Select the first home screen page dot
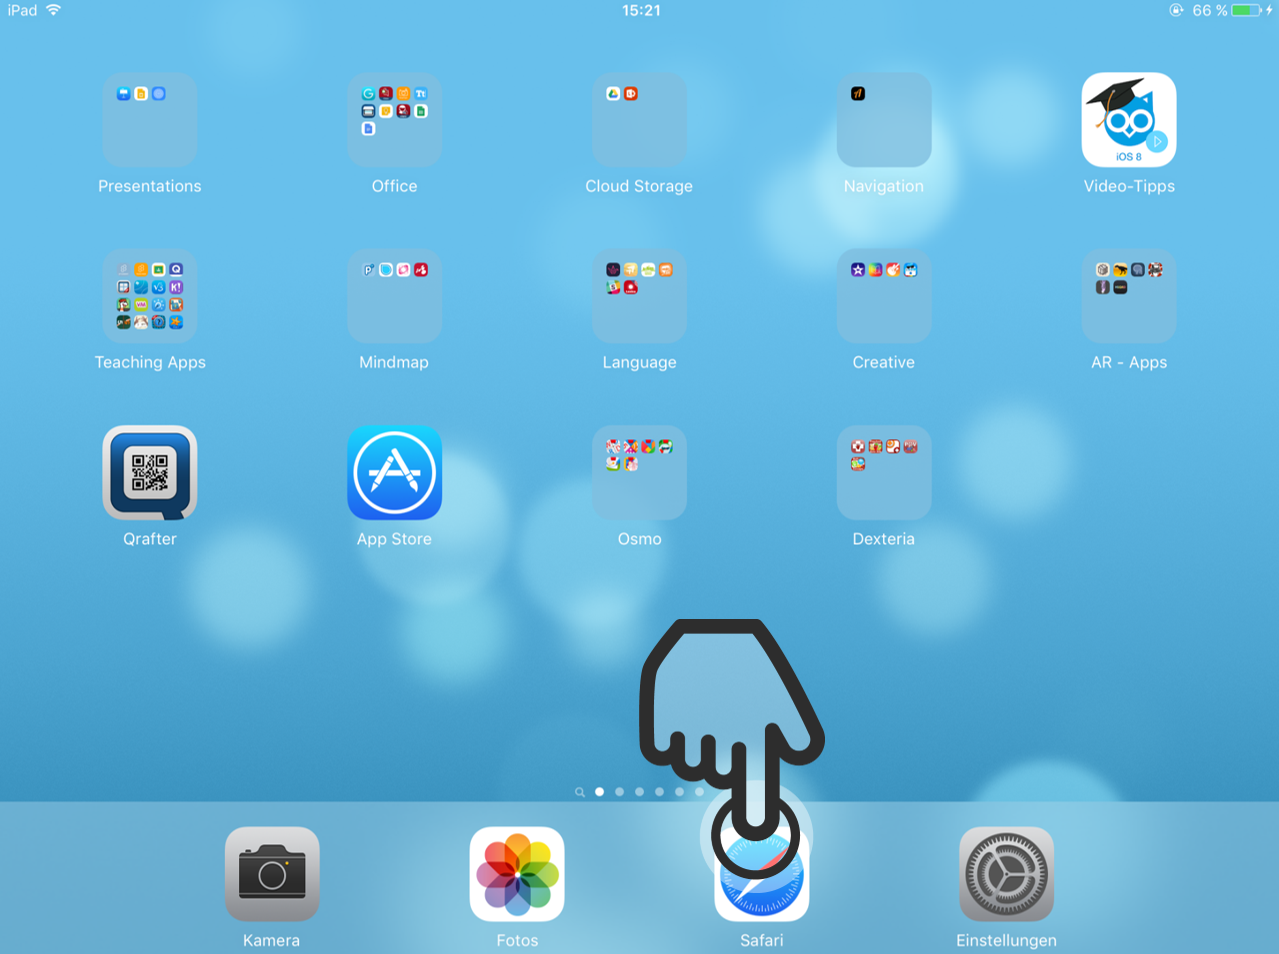The image size is (1279, 954). 599,792
